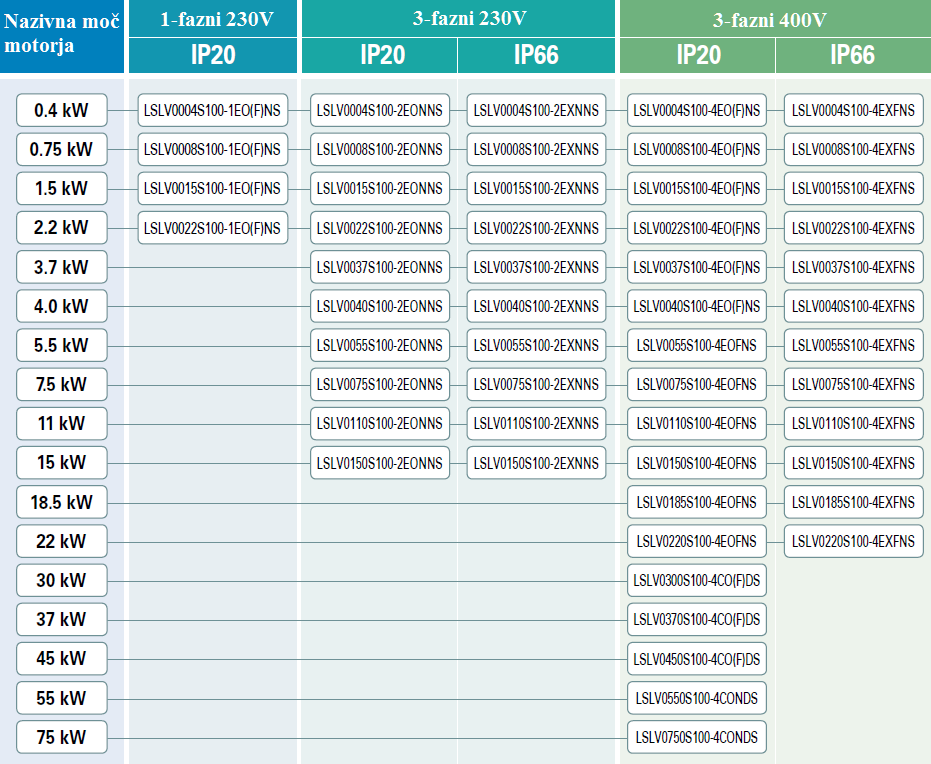Select model LSLV0037S100-2EONNS
931x764 pixels.
[379, 267]
